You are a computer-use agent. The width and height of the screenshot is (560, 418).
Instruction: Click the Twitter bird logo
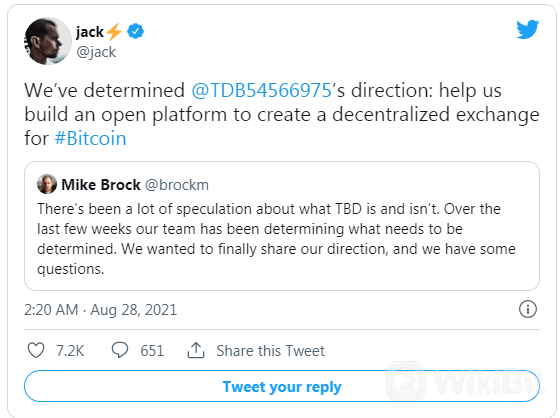(528, 29)
